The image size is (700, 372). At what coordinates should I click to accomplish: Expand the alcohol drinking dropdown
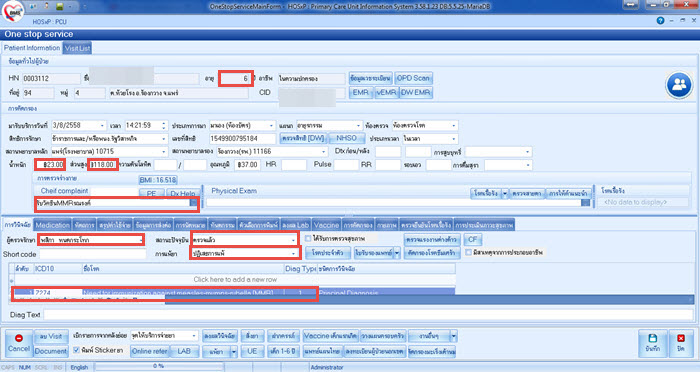[527, 165]
